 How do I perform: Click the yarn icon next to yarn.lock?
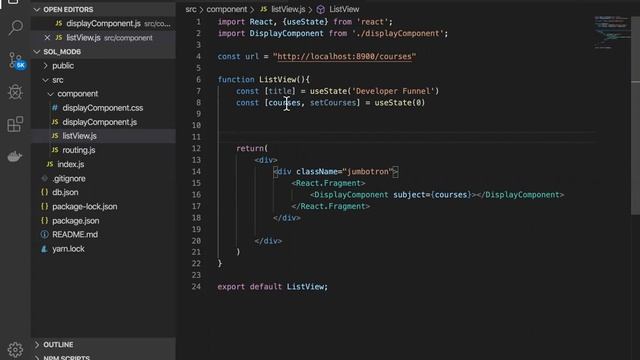click(44, 249)
